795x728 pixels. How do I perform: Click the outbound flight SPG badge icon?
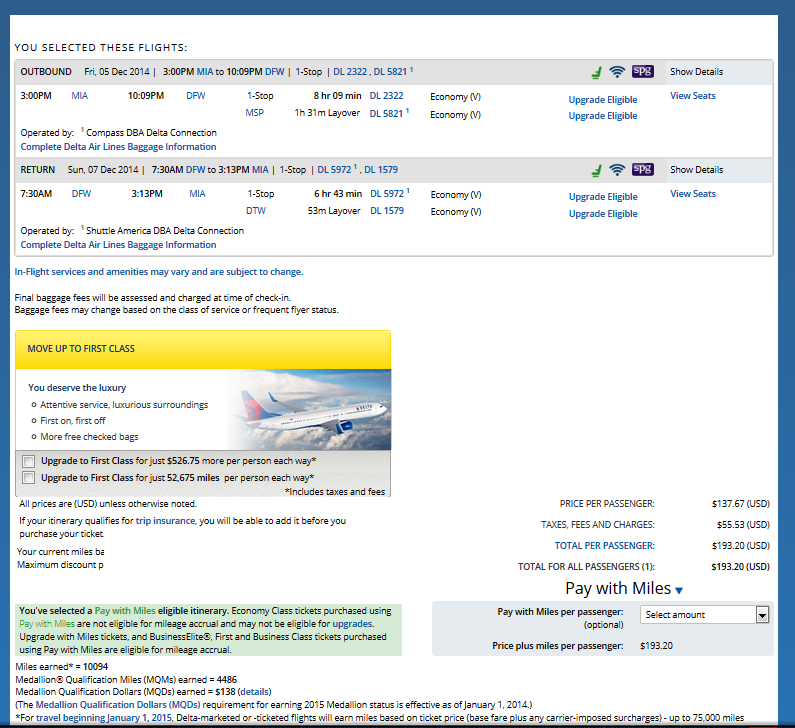point(643,72)
